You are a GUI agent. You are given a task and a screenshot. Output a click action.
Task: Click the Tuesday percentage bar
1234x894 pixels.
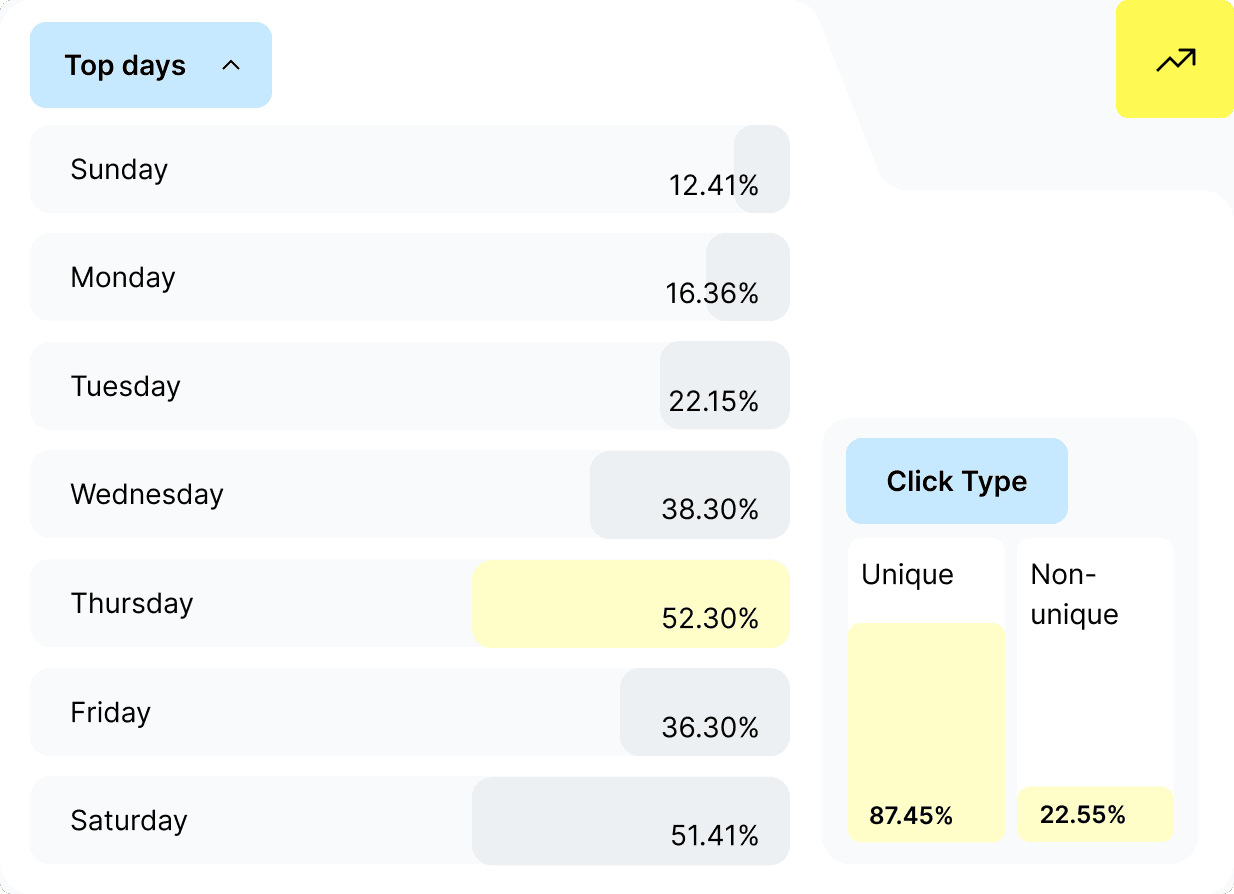tap(724, 385)
